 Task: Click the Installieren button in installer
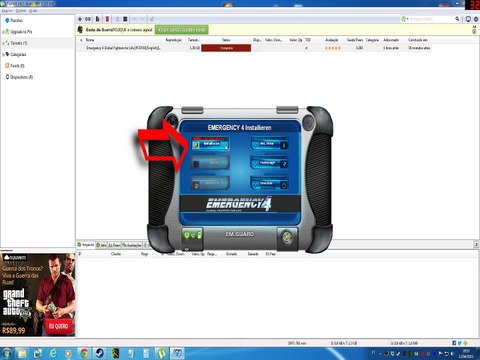pyautogui.click(x=210, y=144)
